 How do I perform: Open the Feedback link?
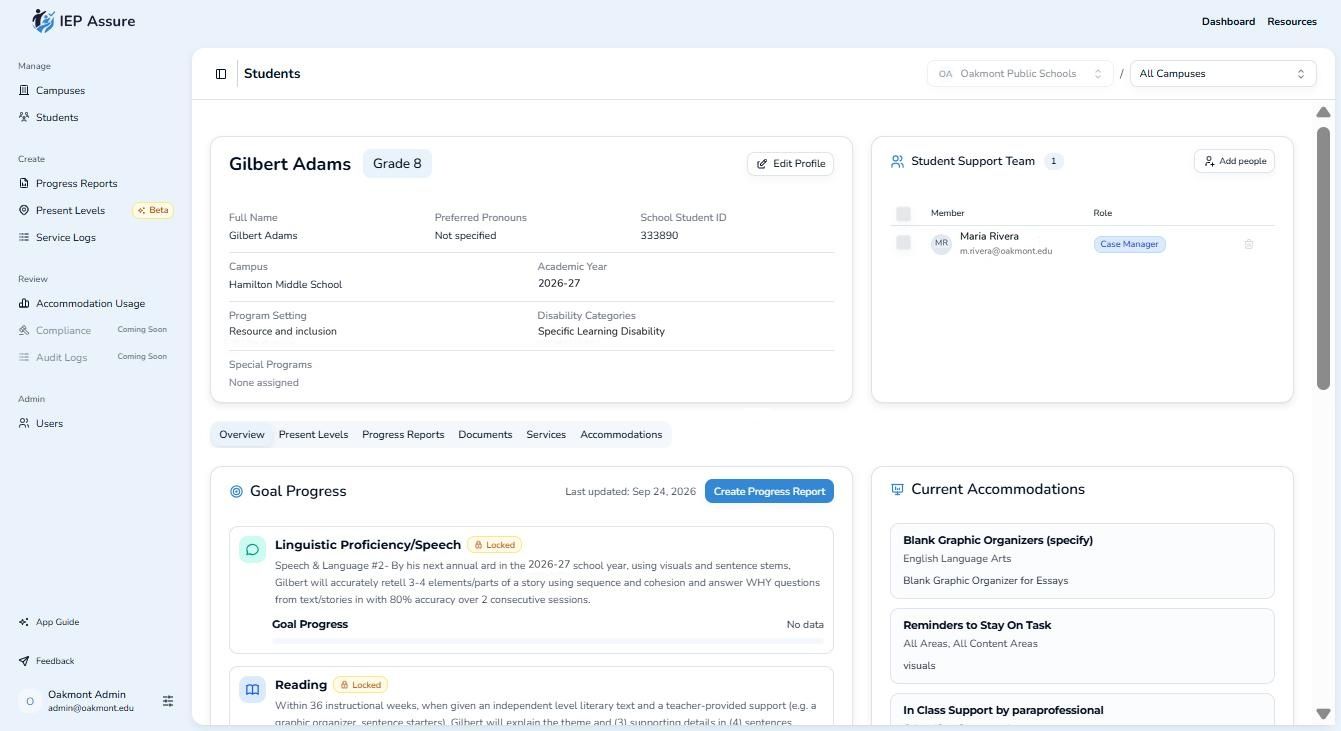(55, 661)
